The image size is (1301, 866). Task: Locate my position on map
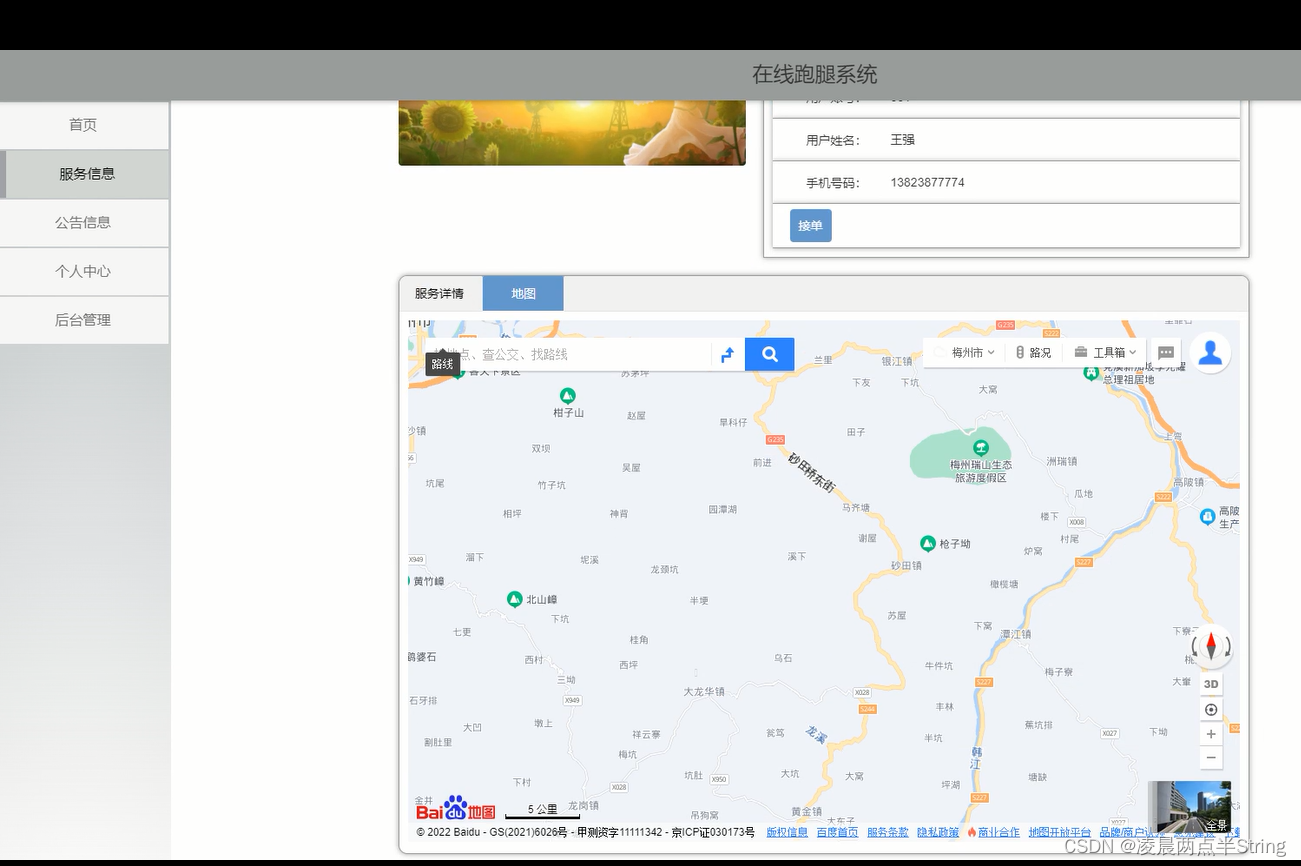coord(1211,710)
